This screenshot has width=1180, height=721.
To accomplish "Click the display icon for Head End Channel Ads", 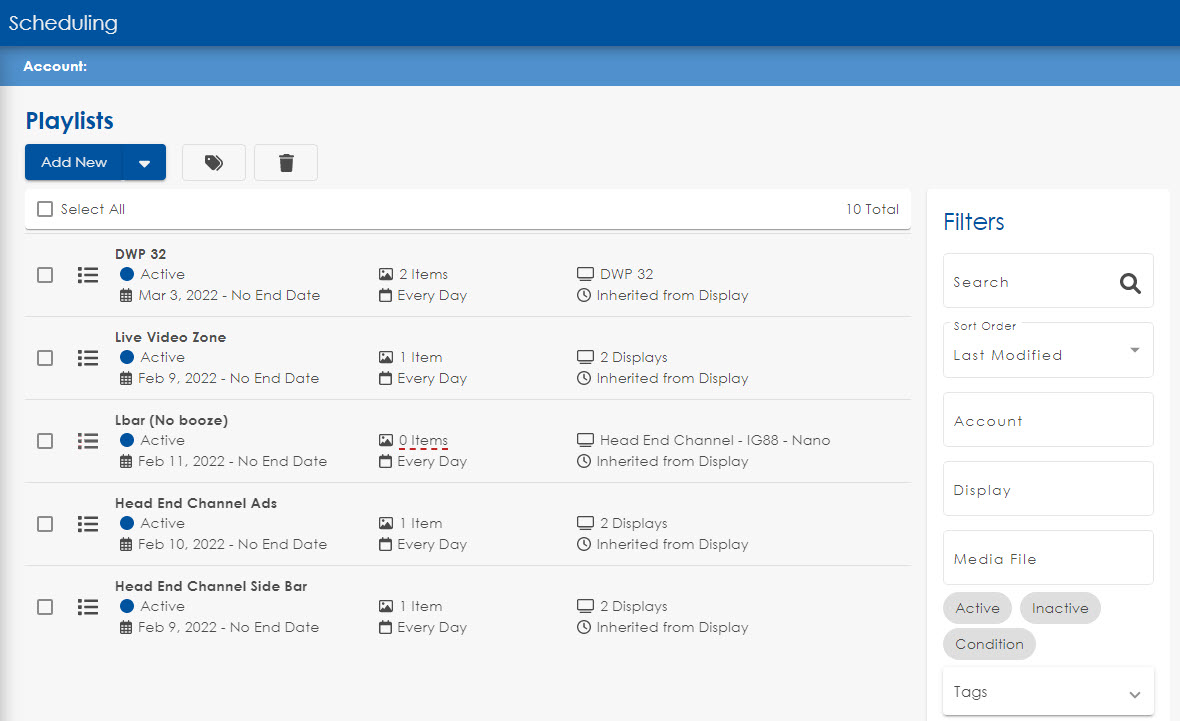I will pyautogui.click(x=585, y=523).
